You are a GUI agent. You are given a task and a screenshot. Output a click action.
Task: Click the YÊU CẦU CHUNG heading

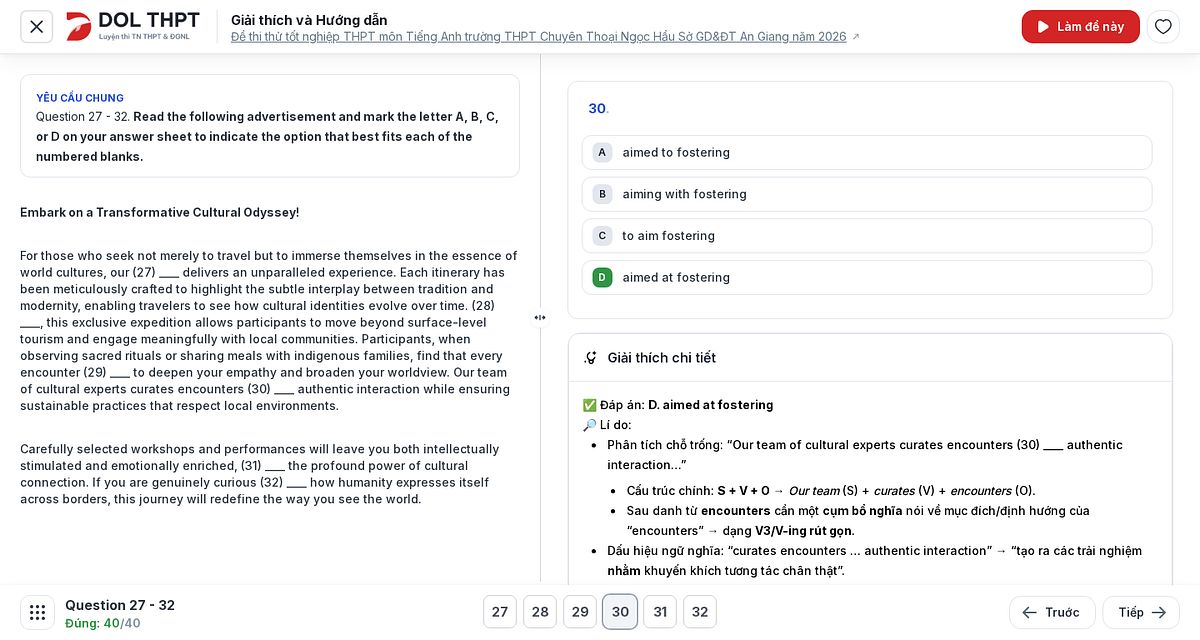[x=80, y=98]
